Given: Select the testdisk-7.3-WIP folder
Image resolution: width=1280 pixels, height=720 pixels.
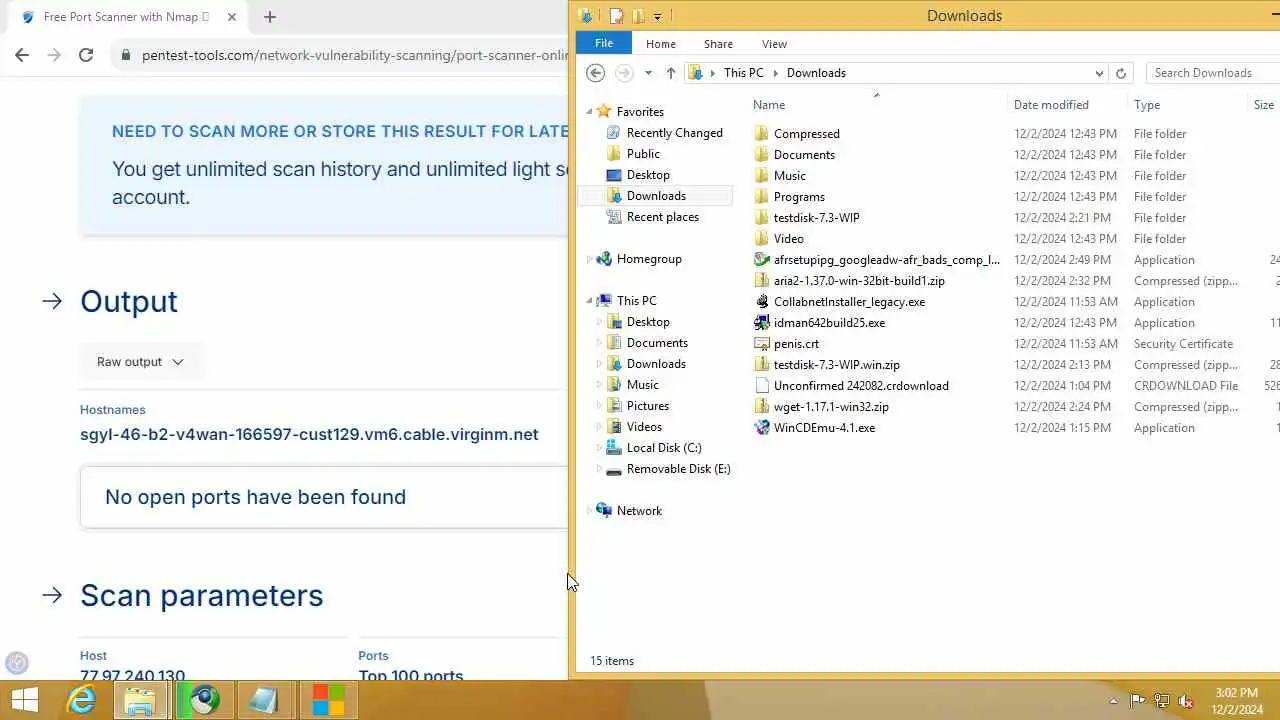Looking at the screenshot, I should pos(816,218).
